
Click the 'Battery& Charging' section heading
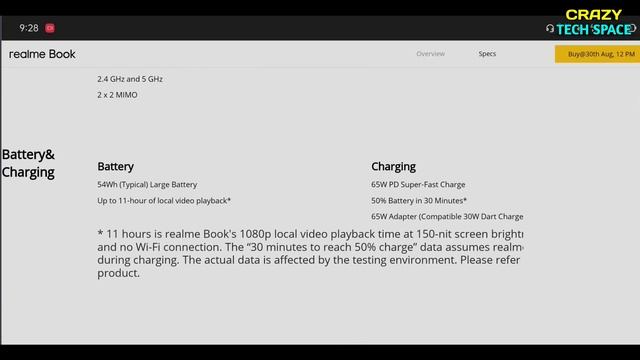tap(28, 163)
